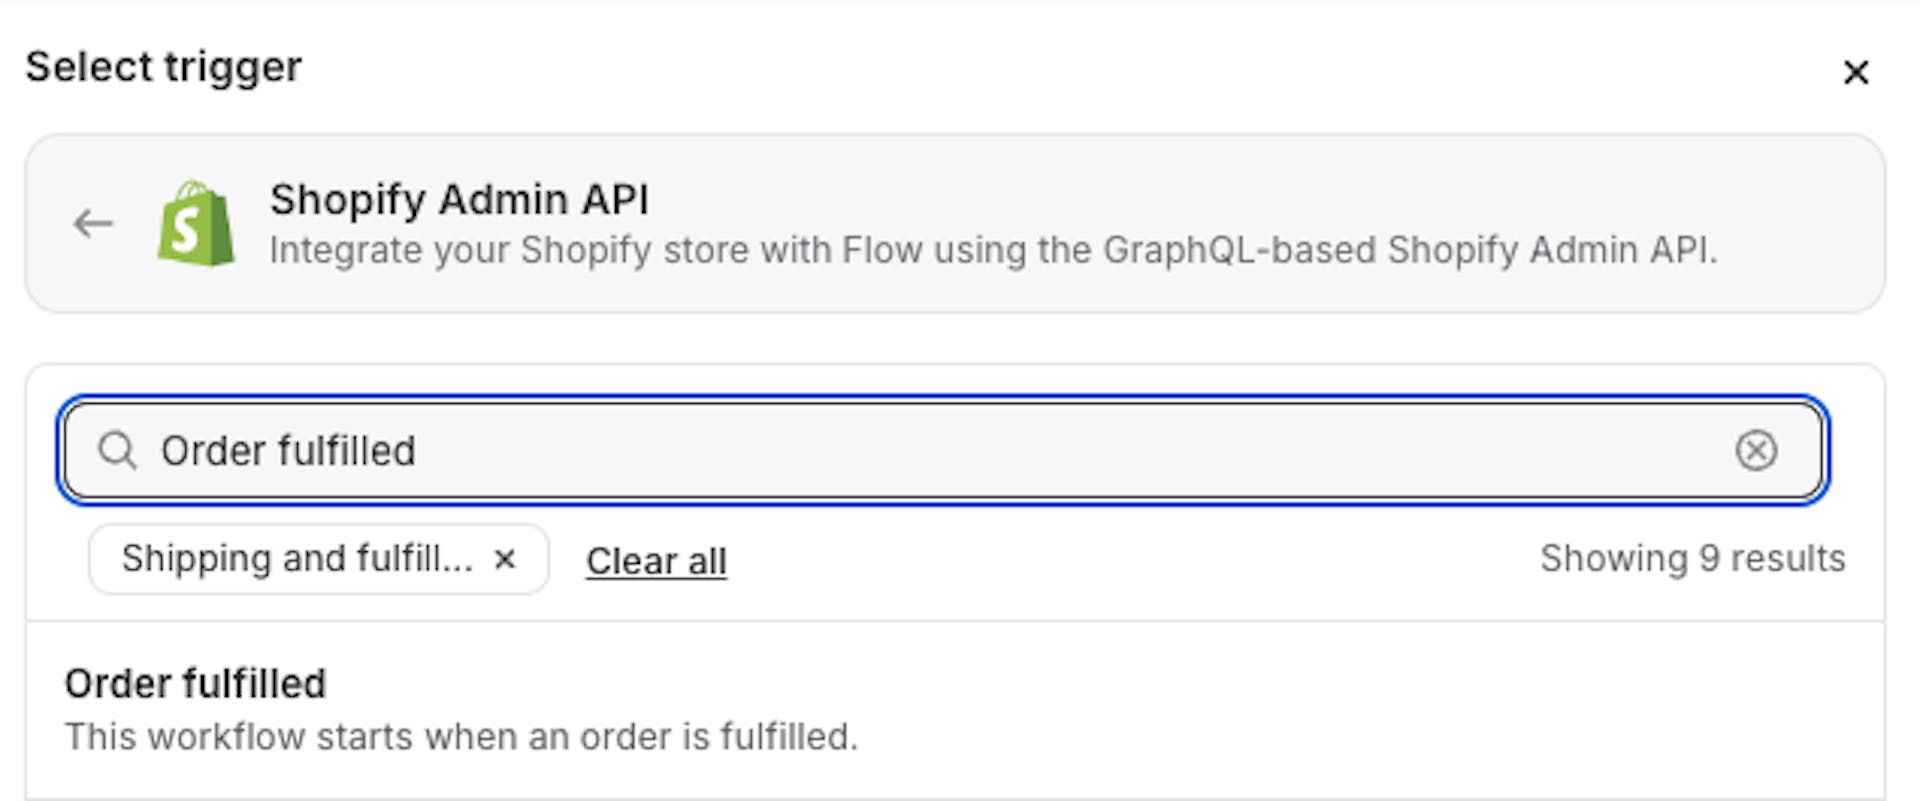Click the Shopify Admin API heading
Viewport: 1920px width, 801px height.
(x=459, y=200)
